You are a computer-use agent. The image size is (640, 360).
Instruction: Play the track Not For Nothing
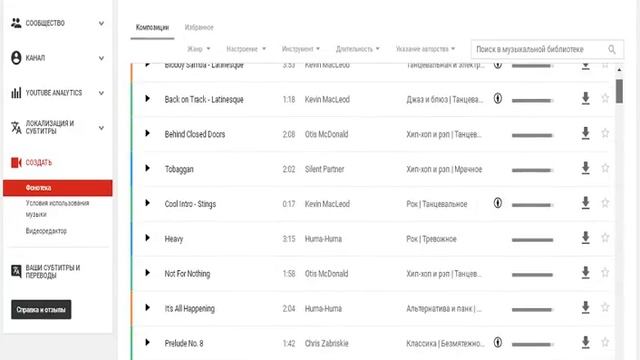click(147, 273)
